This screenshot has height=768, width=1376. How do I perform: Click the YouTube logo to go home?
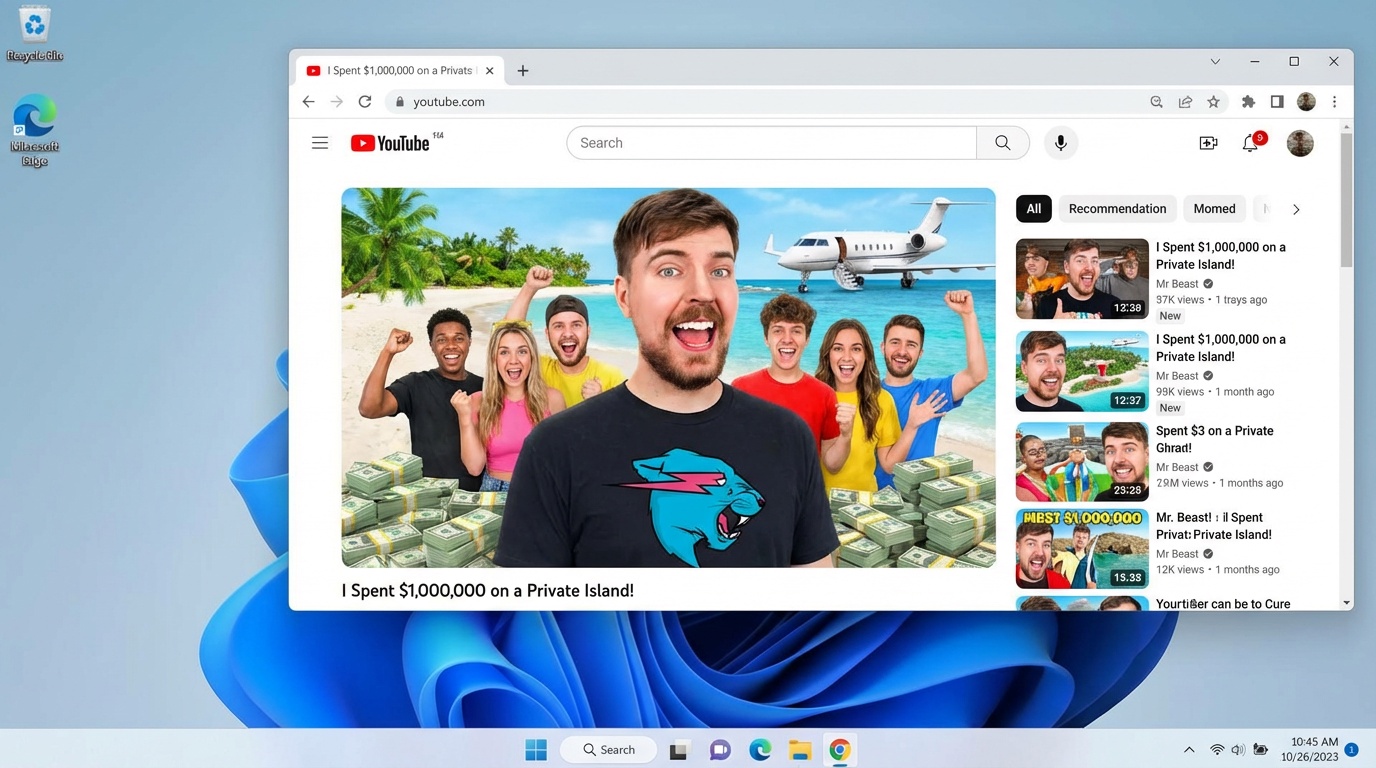[389, 143]
